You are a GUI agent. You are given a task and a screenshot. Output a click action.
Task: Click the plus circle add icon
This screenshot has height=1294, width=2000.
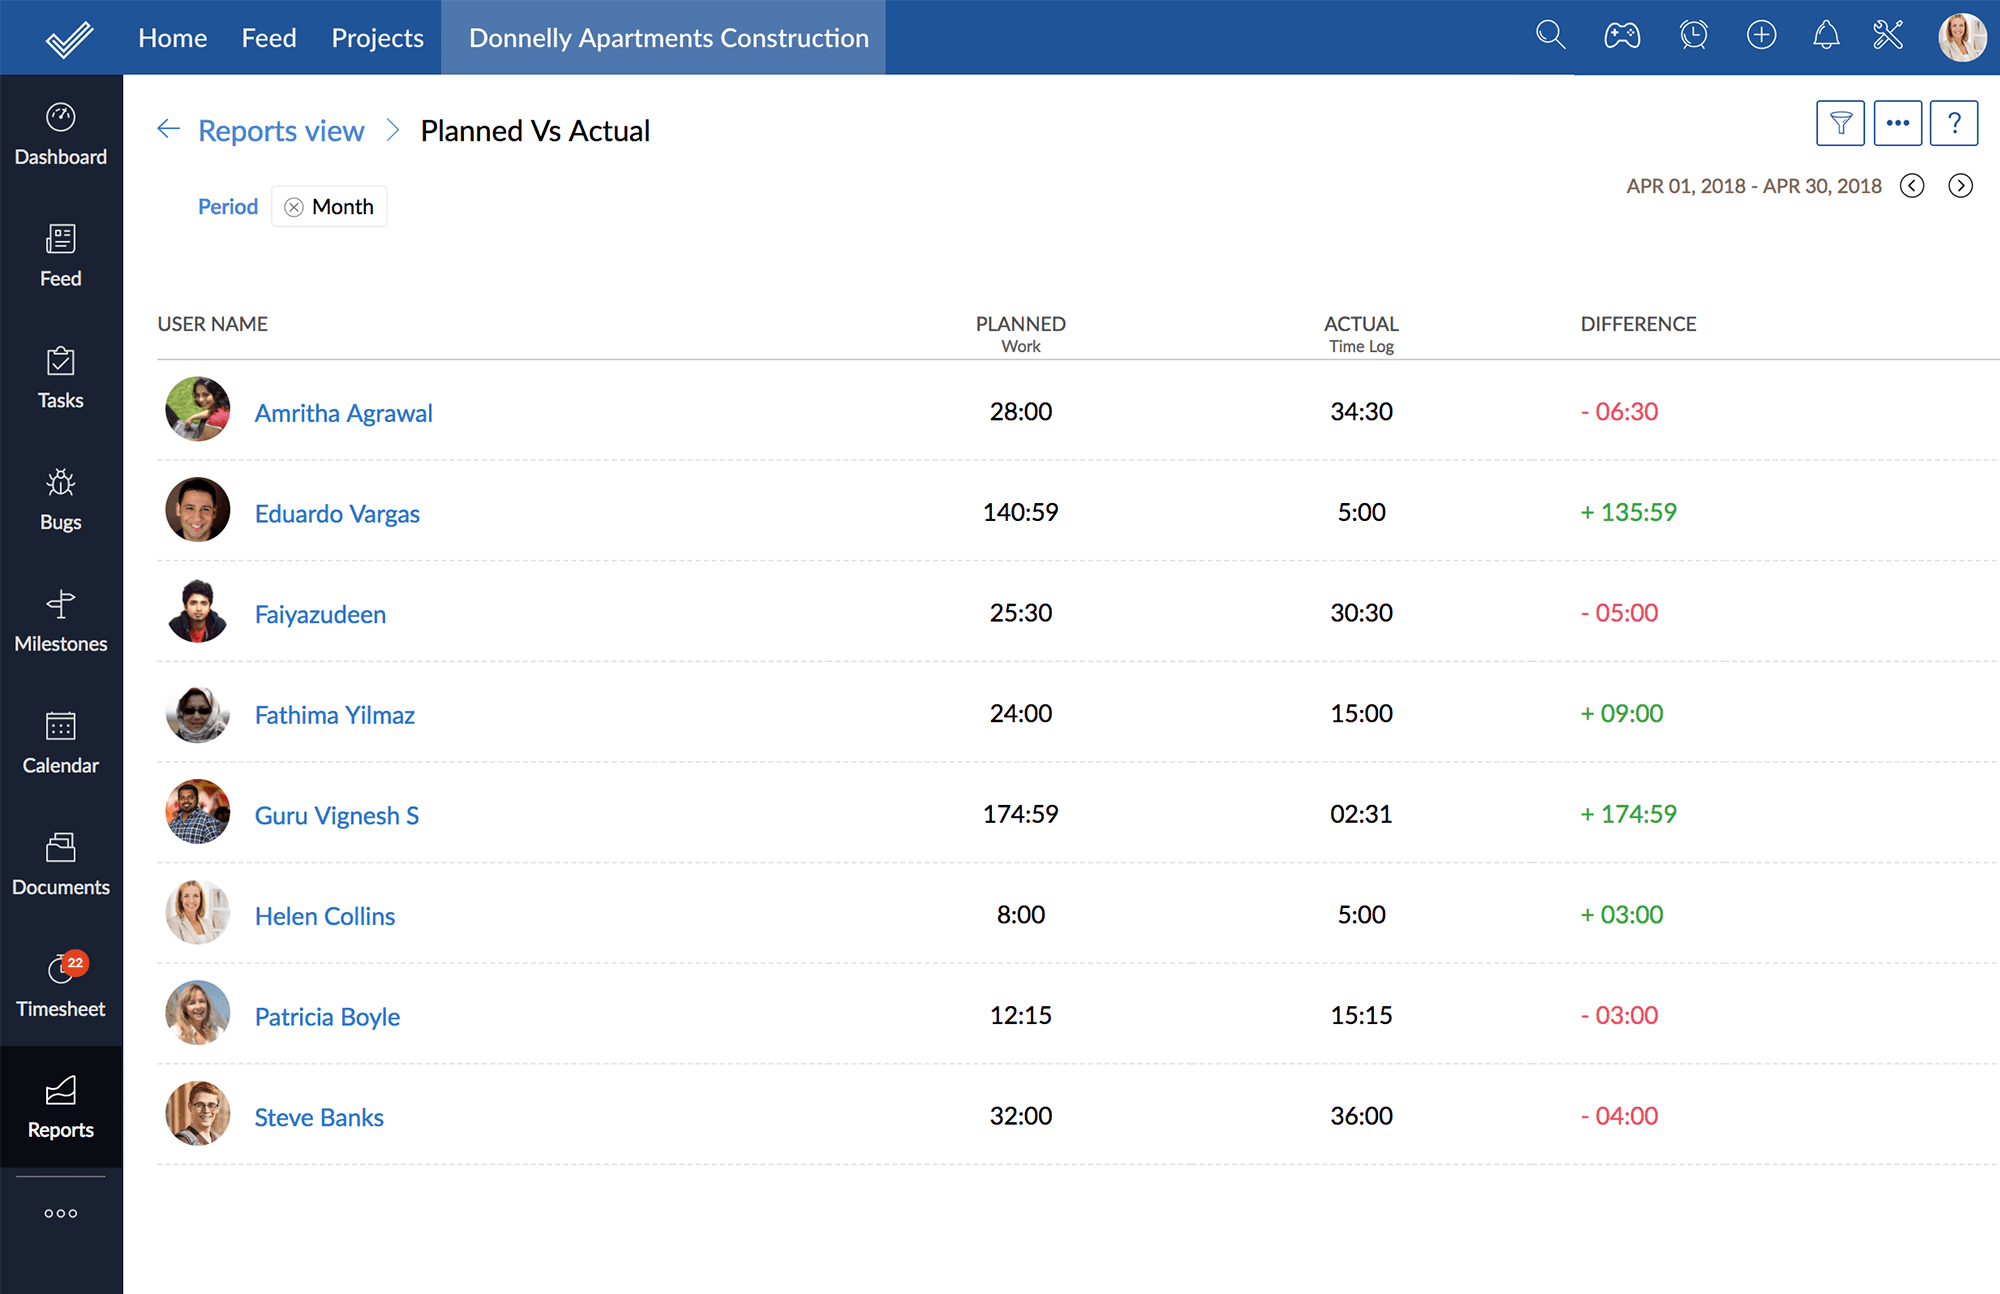click(1761, 36)
